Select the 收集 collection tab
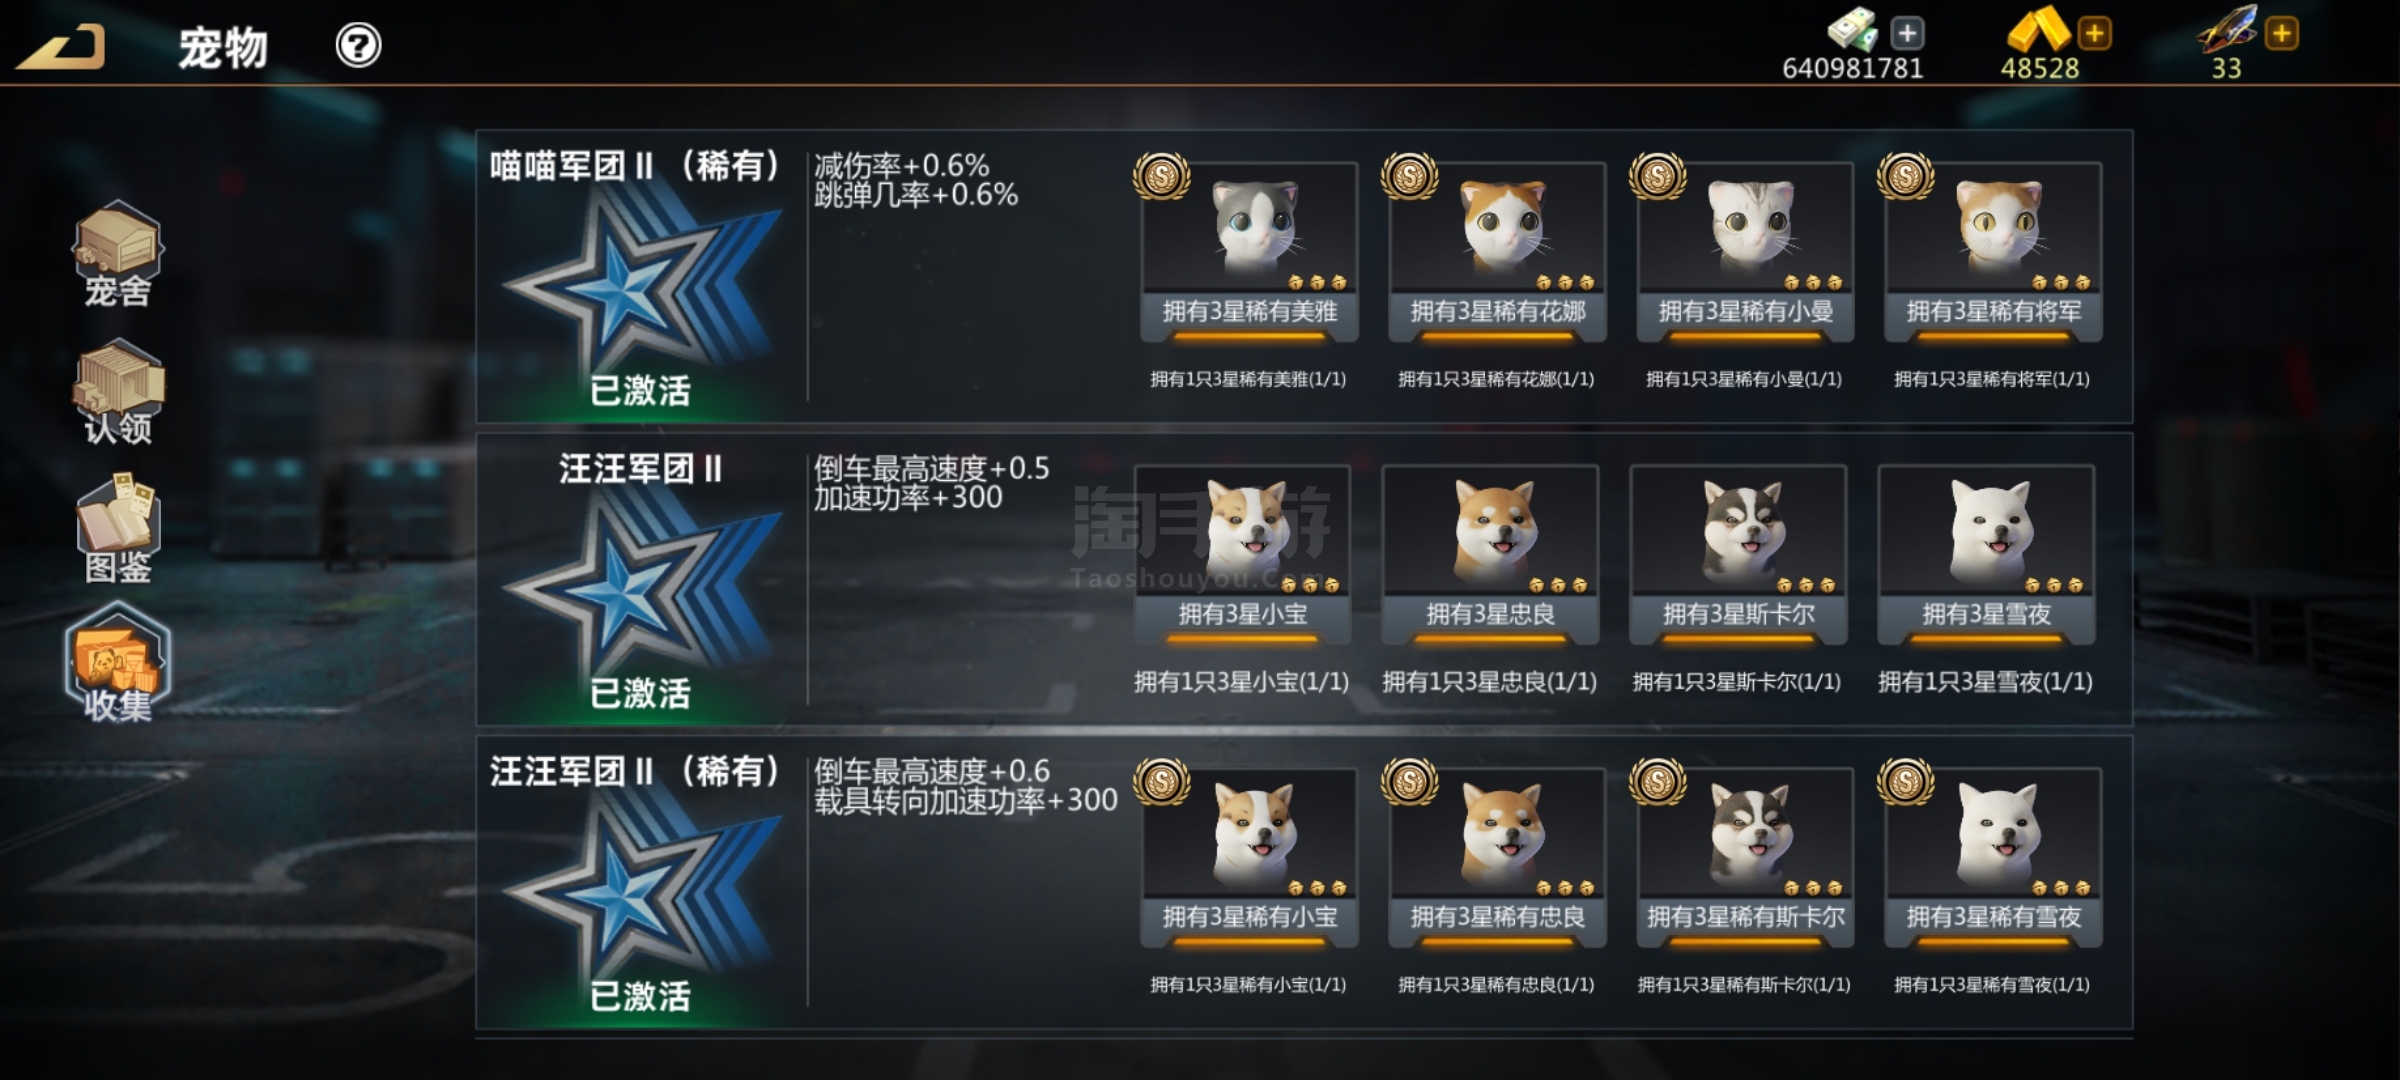 coord(118,662)
